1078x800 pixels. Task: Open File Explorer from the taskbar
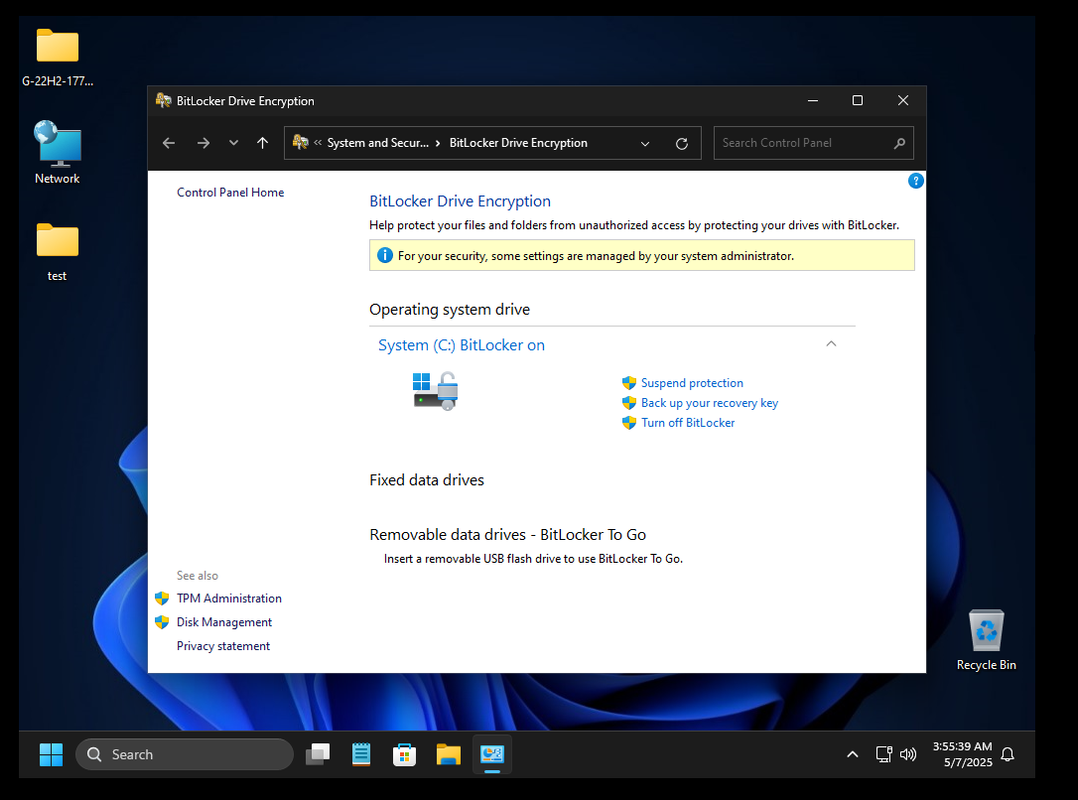point(448,755)
